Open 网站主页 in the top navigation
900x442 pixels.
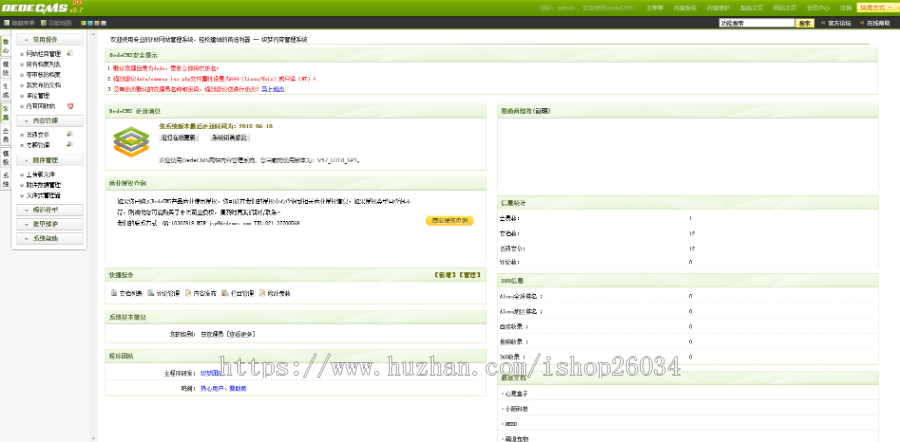click(x=785, y=8)
